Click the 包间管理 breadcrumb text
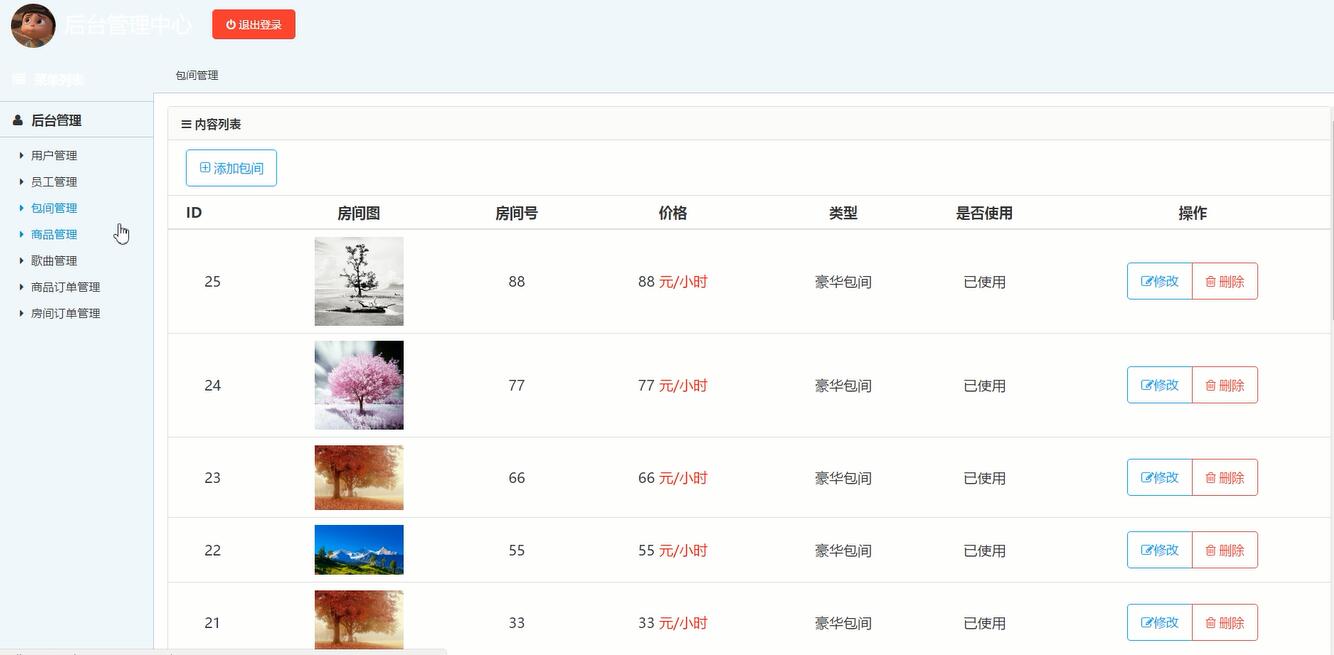 pyautogui.click(x=197, y=75)
